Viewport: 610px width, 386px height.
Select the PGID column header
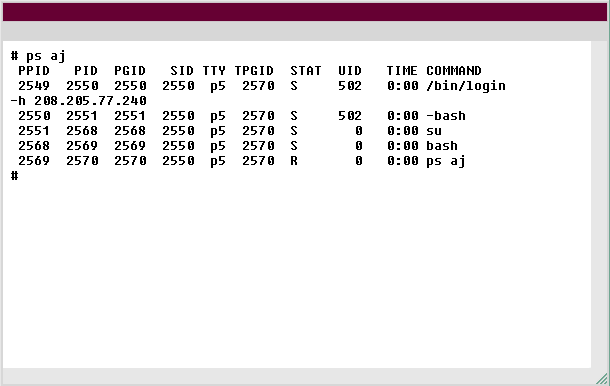click(130, 71)
